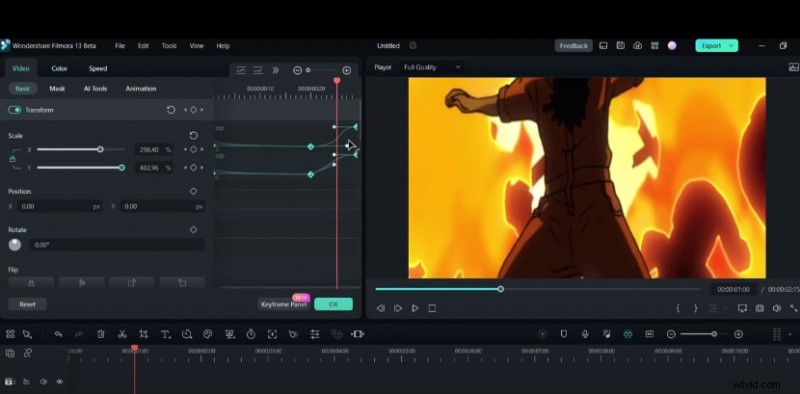Open the stopwatch duration tool

(x=251, y=334)
